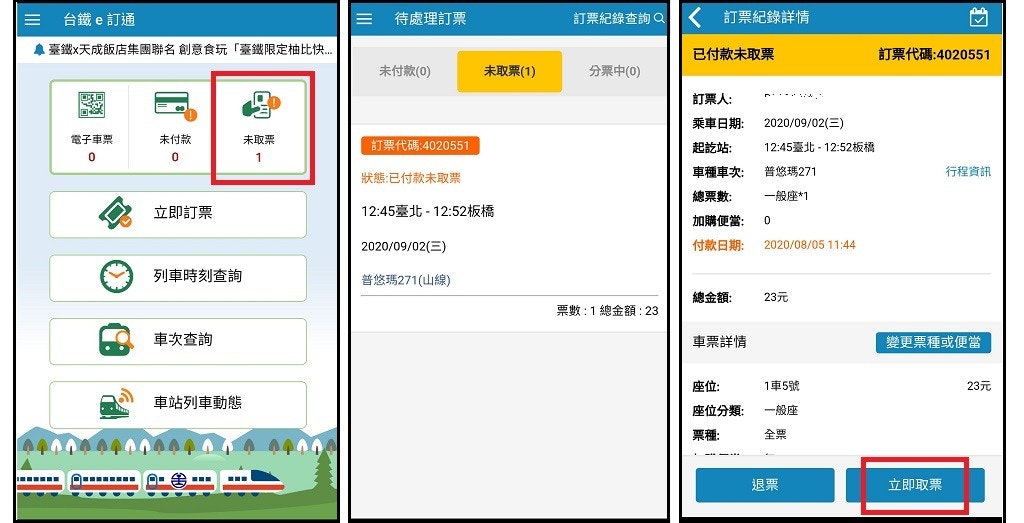Tap 狀態:已付款未取票 status text
This screenshot has width=1024, height=523.
pyautogui.click(x=411, y=178)
